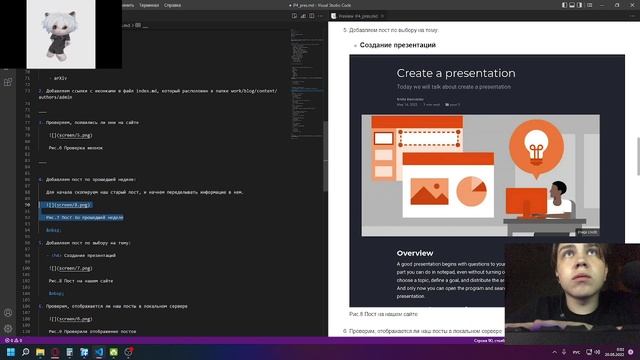The height and width of the screenshot is (360, 640).
Task: Open the Терминал menu
Action: coord(149,5)
